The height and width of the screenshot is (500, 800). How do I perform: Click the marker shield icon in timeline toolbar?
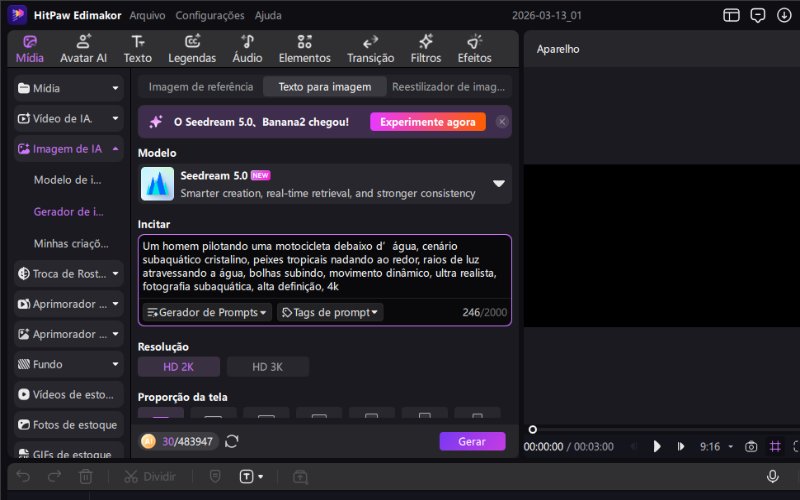(x=215, y=477)
